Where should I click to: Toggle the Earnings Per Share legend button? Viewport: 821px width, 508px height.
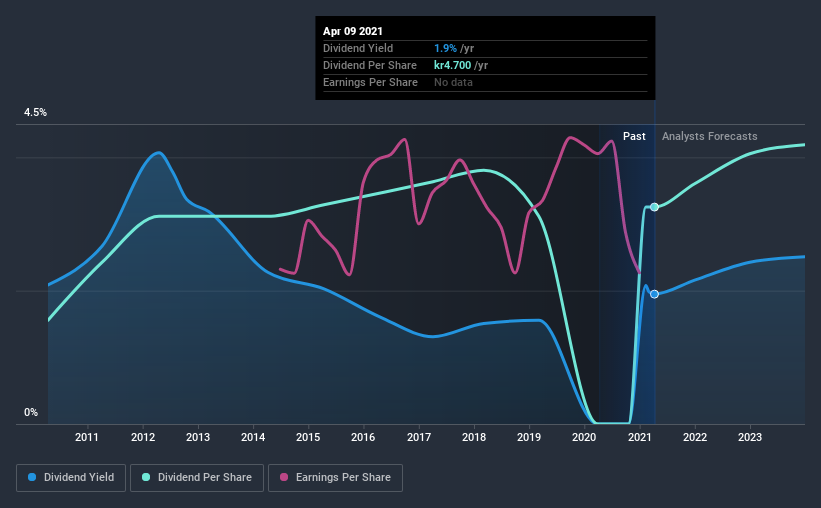pos(336,478)
